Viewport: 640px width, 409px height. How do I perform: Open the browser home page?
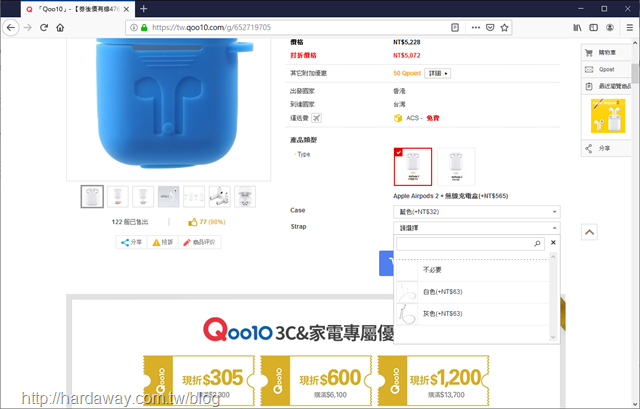click(x=60, y=27)
